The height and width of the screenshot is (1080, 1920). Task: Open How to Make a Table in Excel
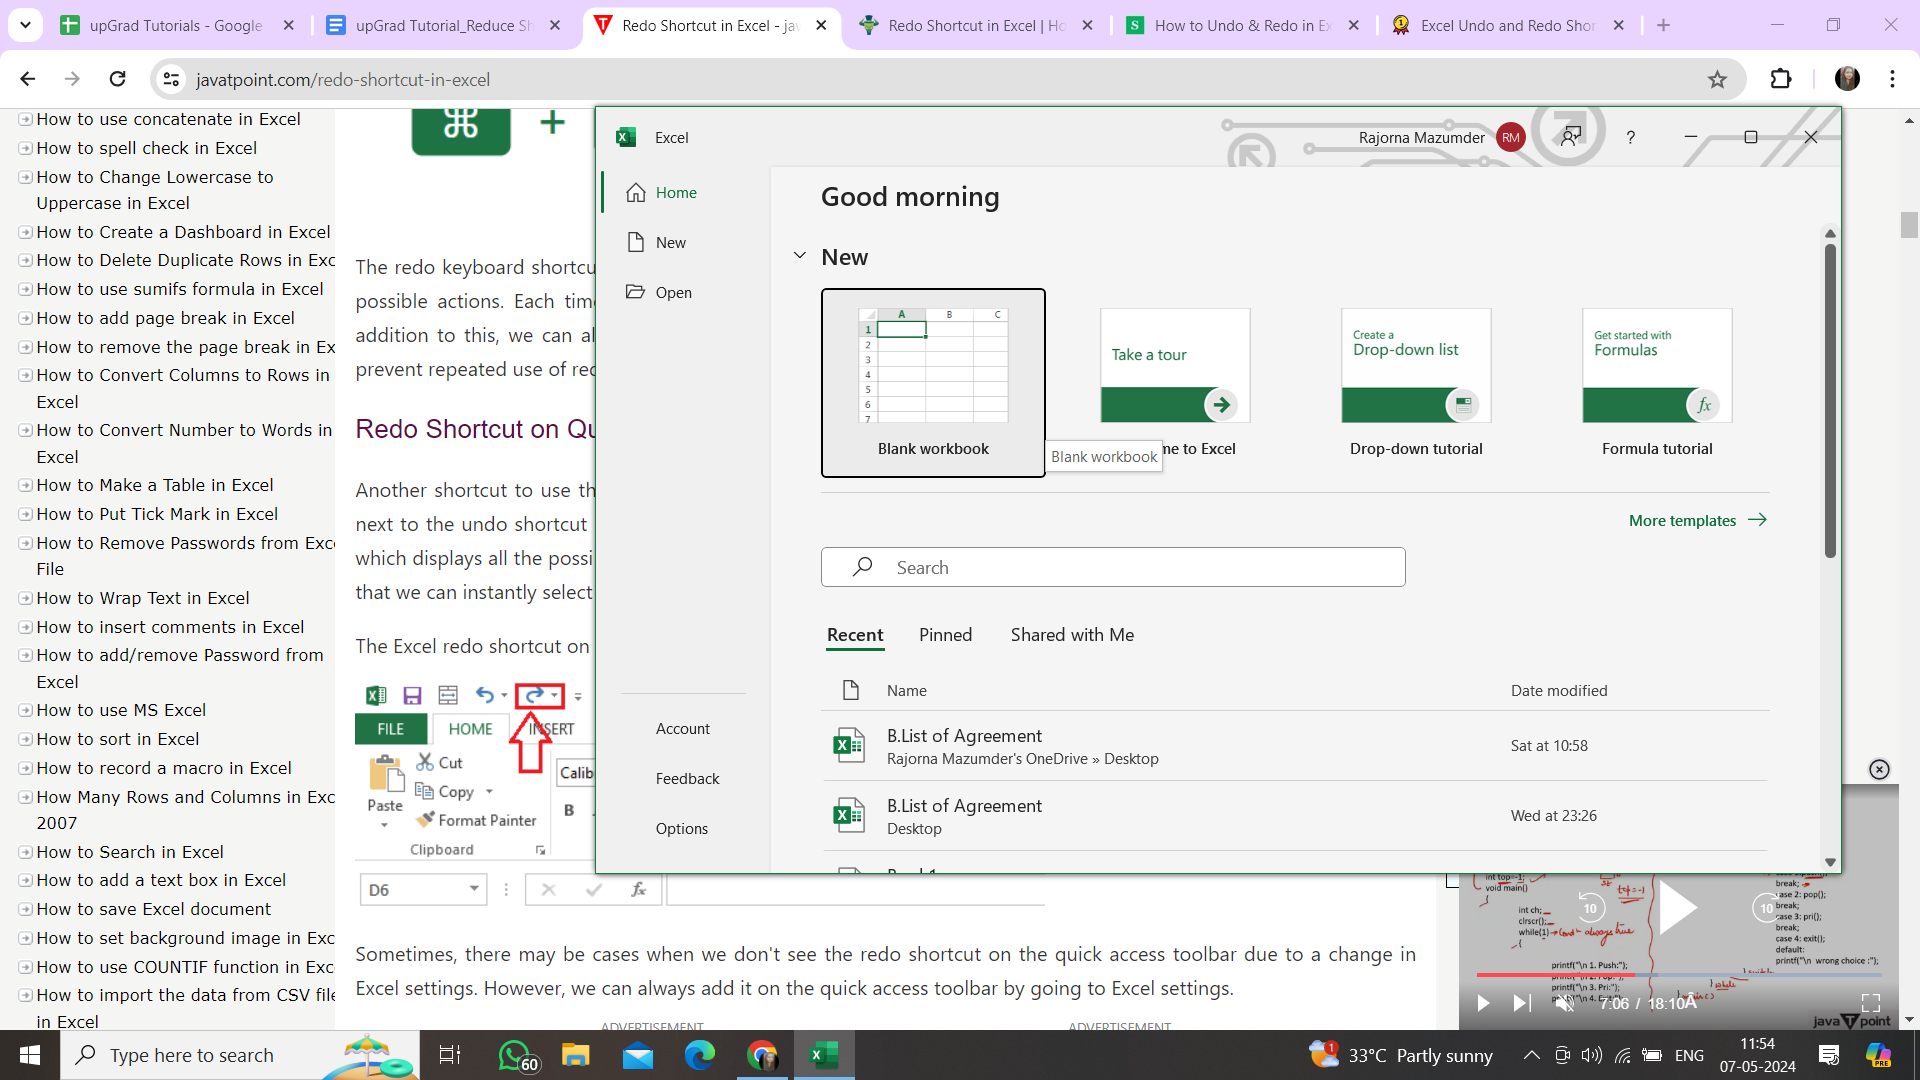pyautogui.click(x=155, y=485)
